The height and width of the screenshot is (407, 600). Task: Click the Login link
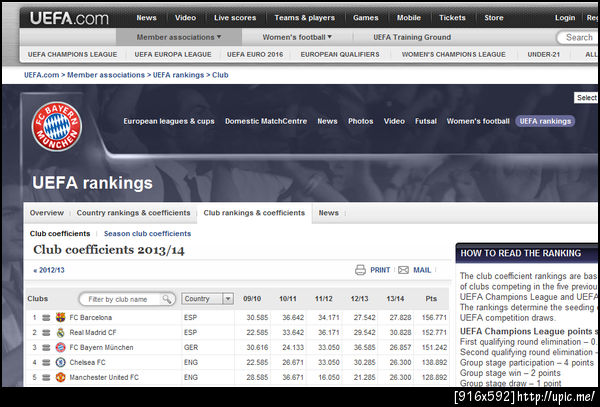coord(565,18)
